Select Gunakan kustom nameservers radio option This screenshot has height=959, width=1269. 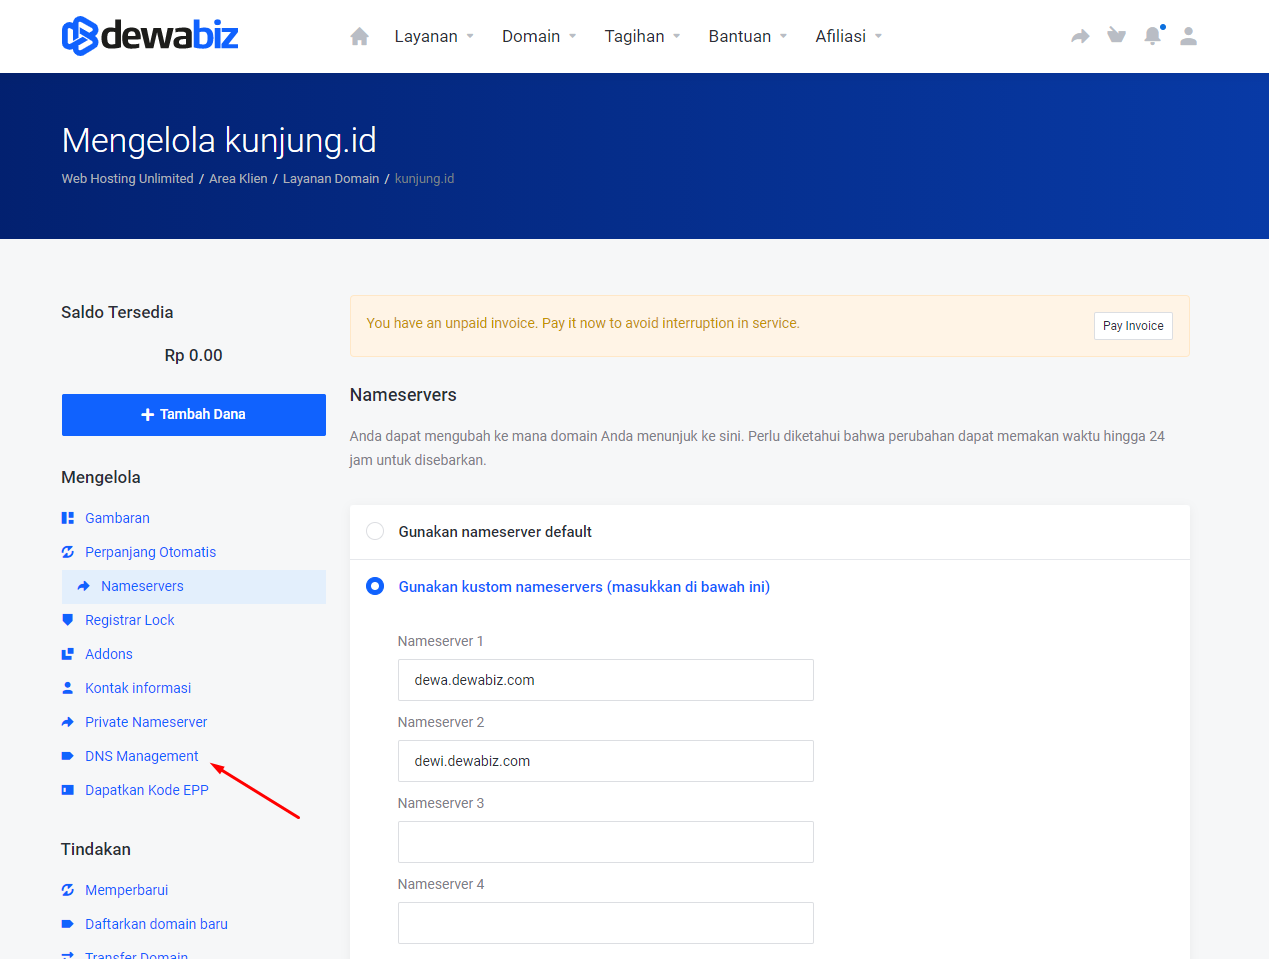[x=375, y=586]
